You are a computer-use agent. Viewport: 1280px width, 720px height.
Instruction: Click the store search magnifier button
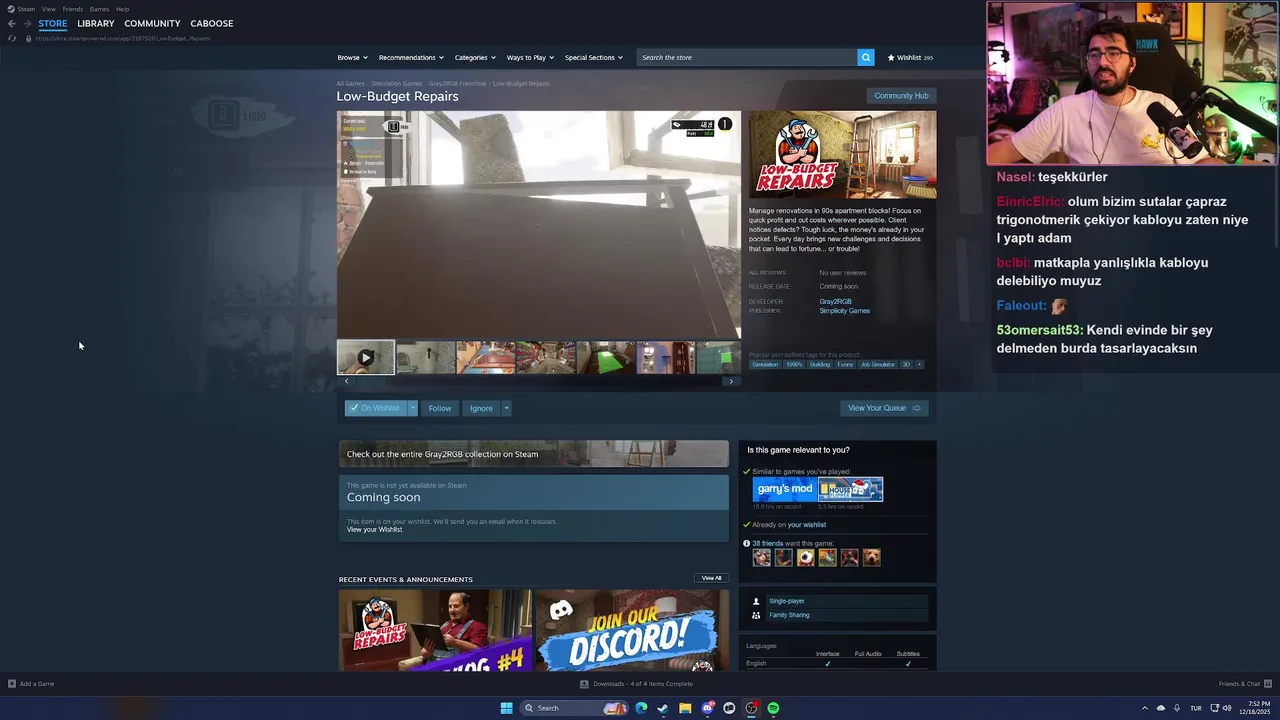(866, 57)
